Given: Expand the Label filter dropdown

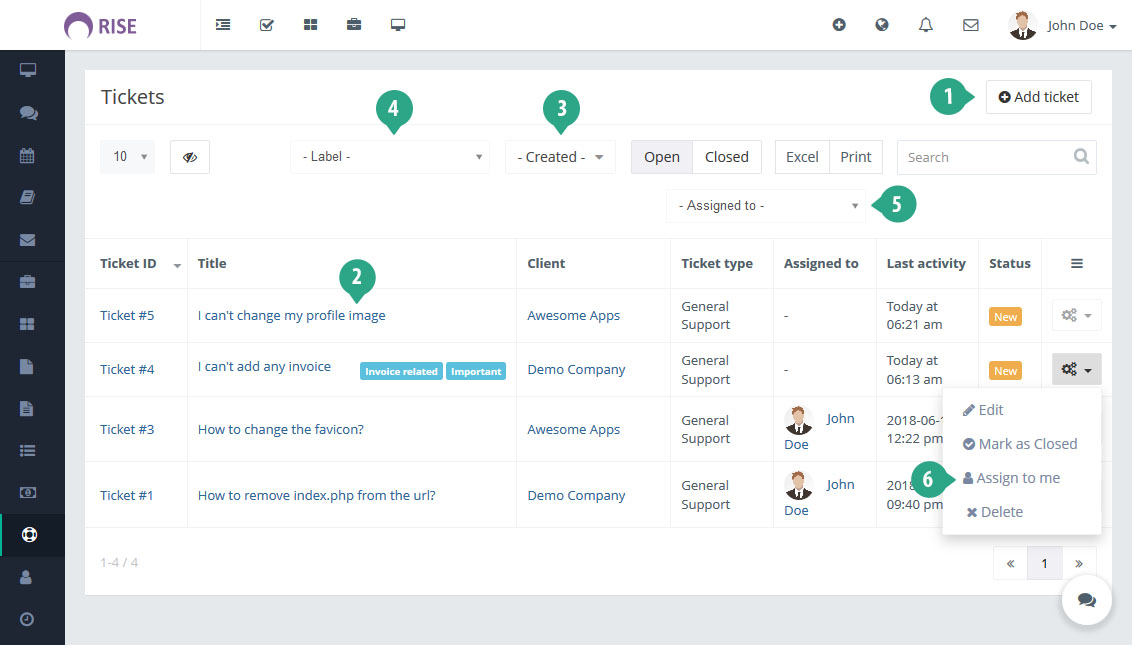Looking at the screenshot, I should (x=390, y=157).
